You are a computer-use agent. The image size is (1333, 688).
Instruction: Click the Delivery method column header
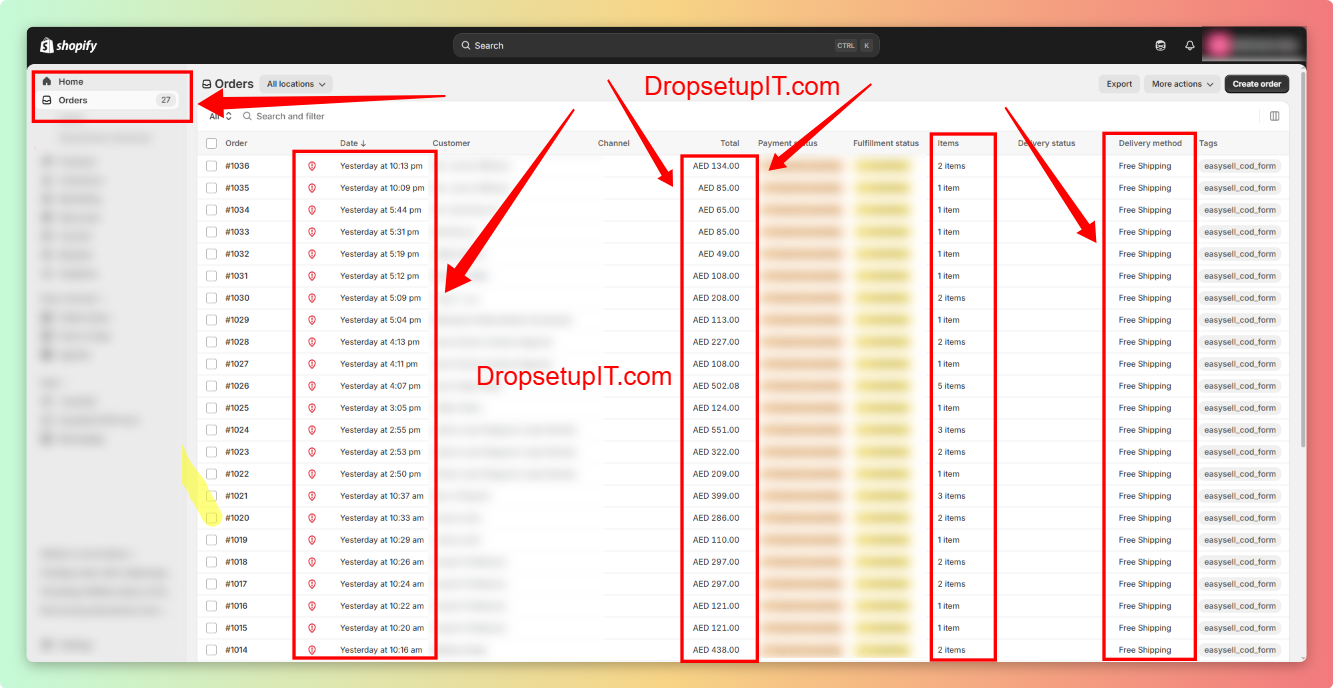tap(1150, 143)
